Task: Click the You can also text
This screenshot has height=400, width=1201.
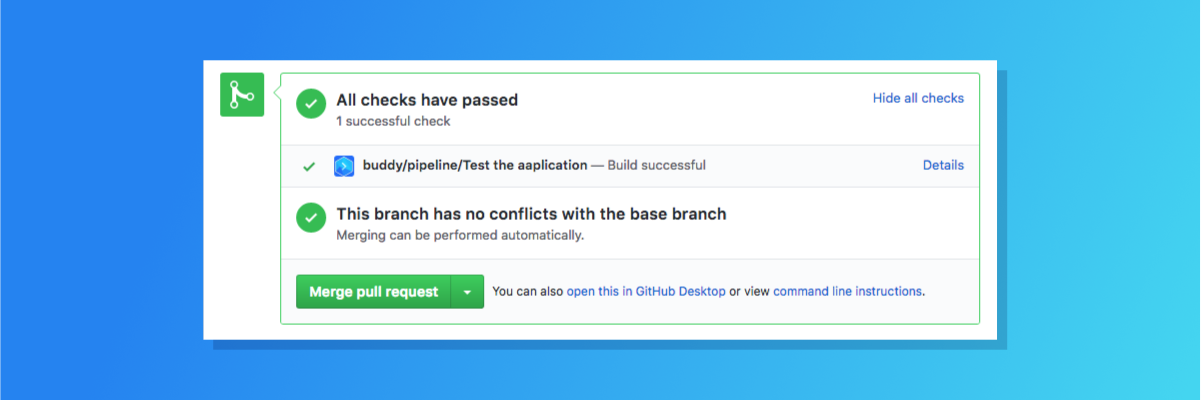Action: (x=528, y=292)
